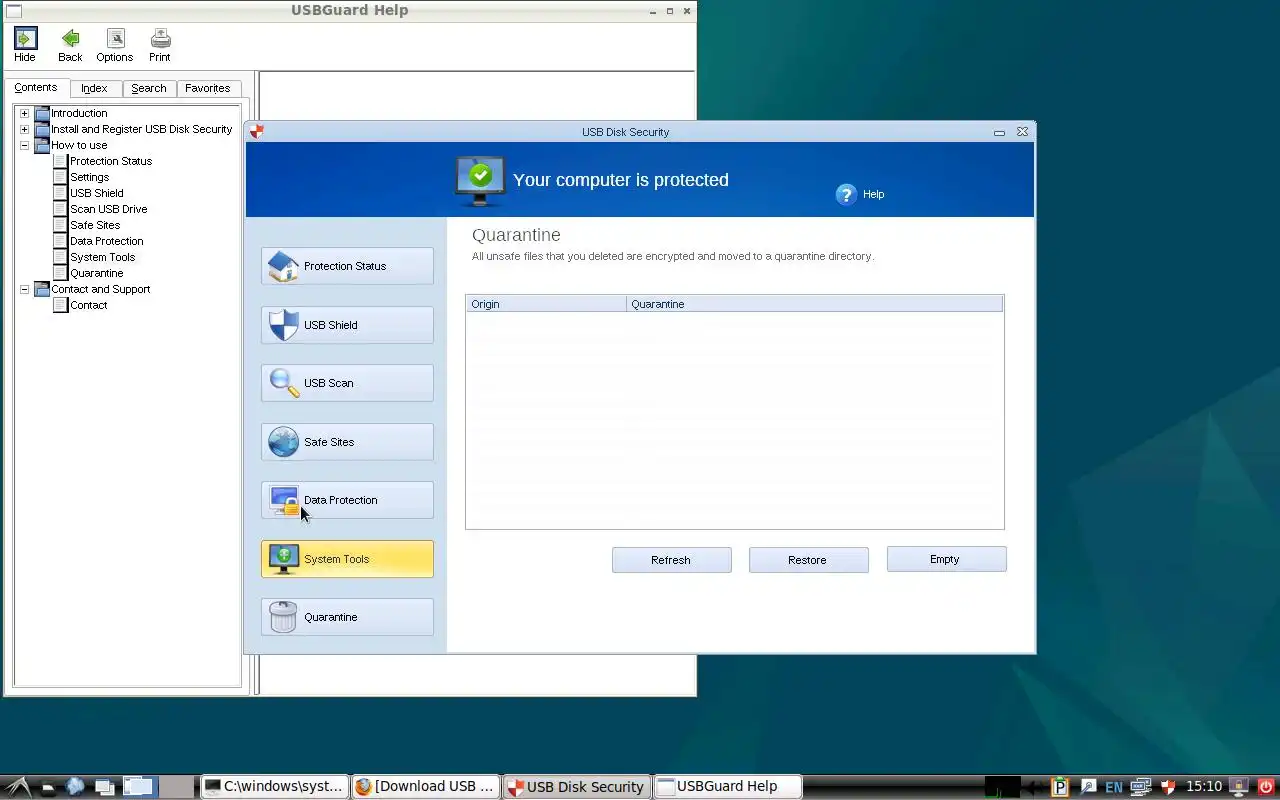
Task: Click the workspace pager on the taskbar
Action: 157,787
